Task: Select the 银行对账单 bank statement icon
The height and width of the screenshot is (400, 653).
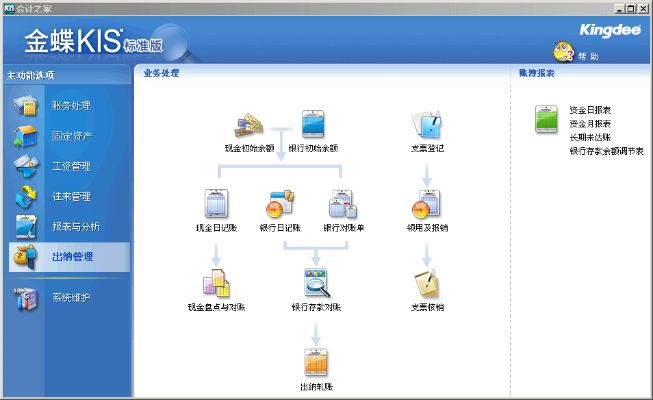Action: [x=343, y=204]
